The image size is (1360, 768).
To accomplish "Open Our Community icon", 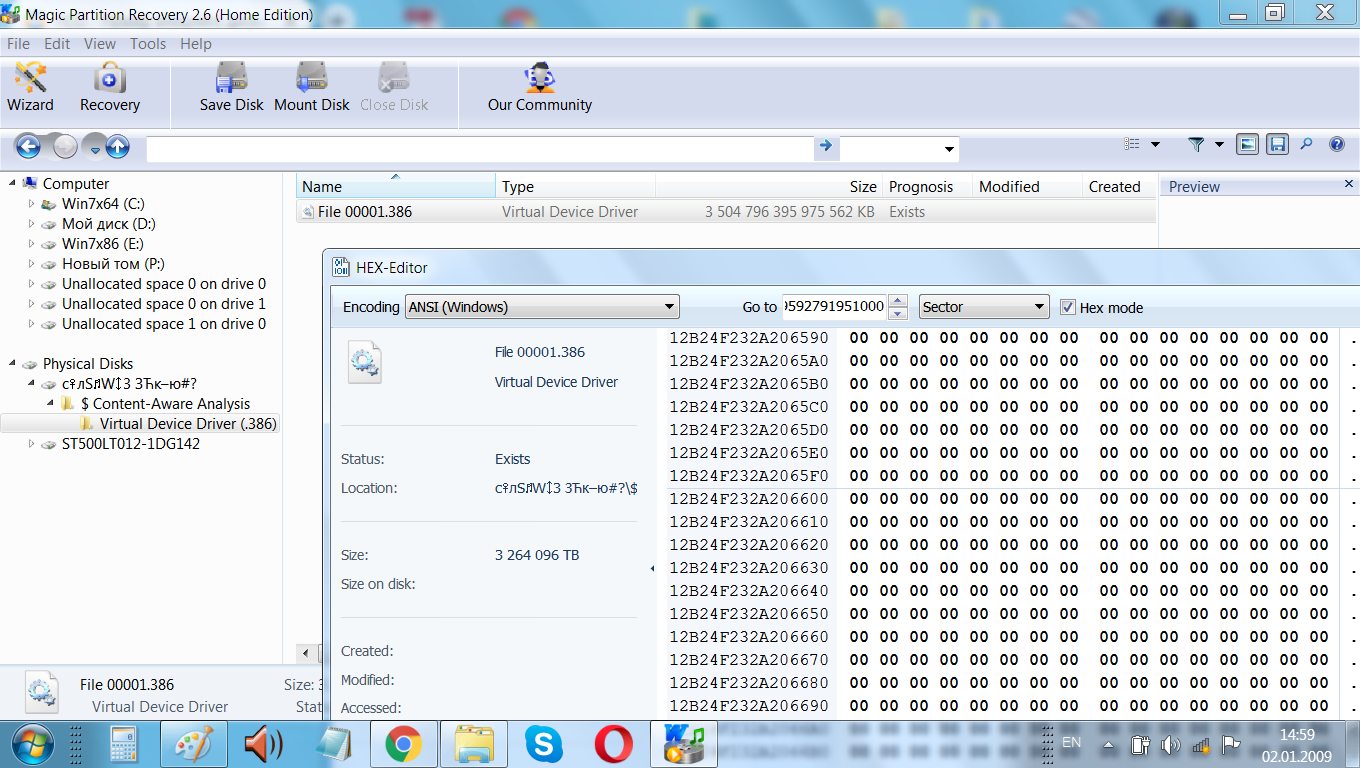I will [539, 87].
